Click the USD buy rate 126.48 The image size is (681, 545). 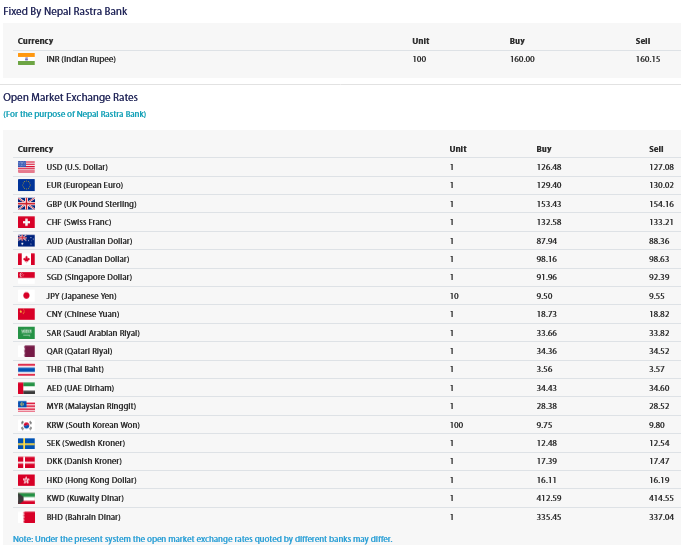click(549, 167)
